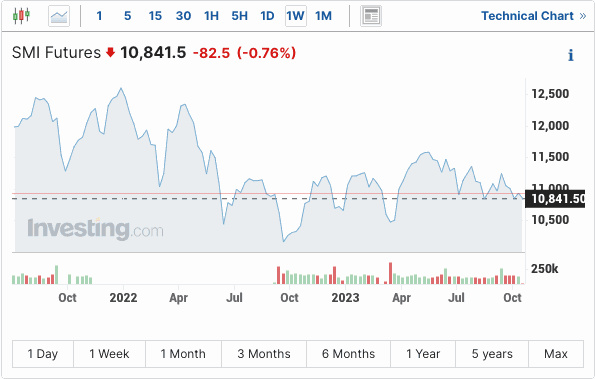Image resolution: width=595 pixels, height=379 pixels.
Task: Set interval to 5 minutes
Action: [127, 16]
